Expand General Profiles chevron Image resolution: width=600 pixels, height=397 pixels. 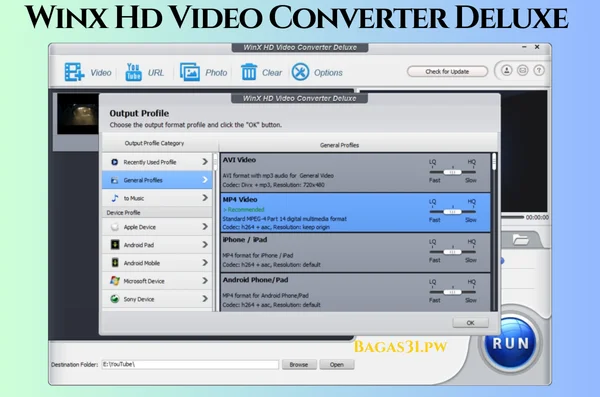pyautogui.click(x=205, y=180)
